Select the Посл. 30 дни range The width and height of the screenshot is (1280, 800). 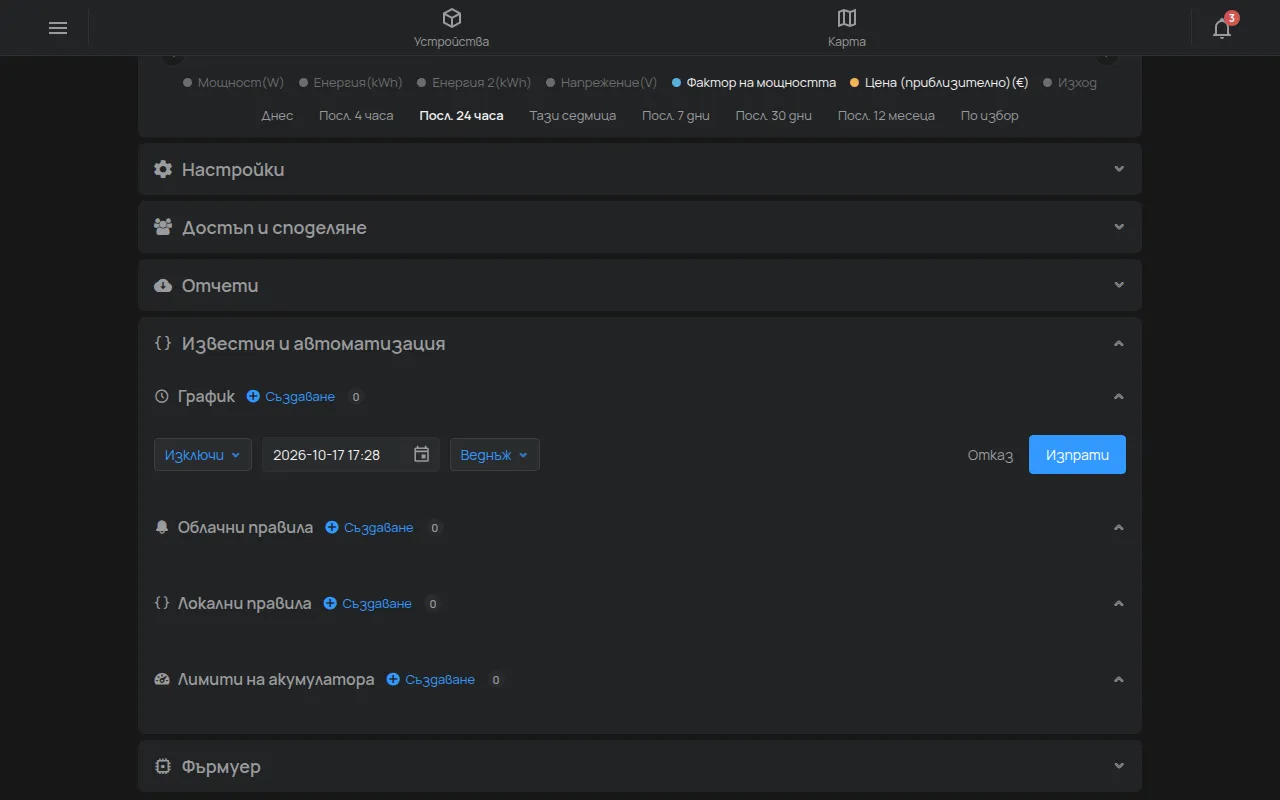tap(774, 116)
